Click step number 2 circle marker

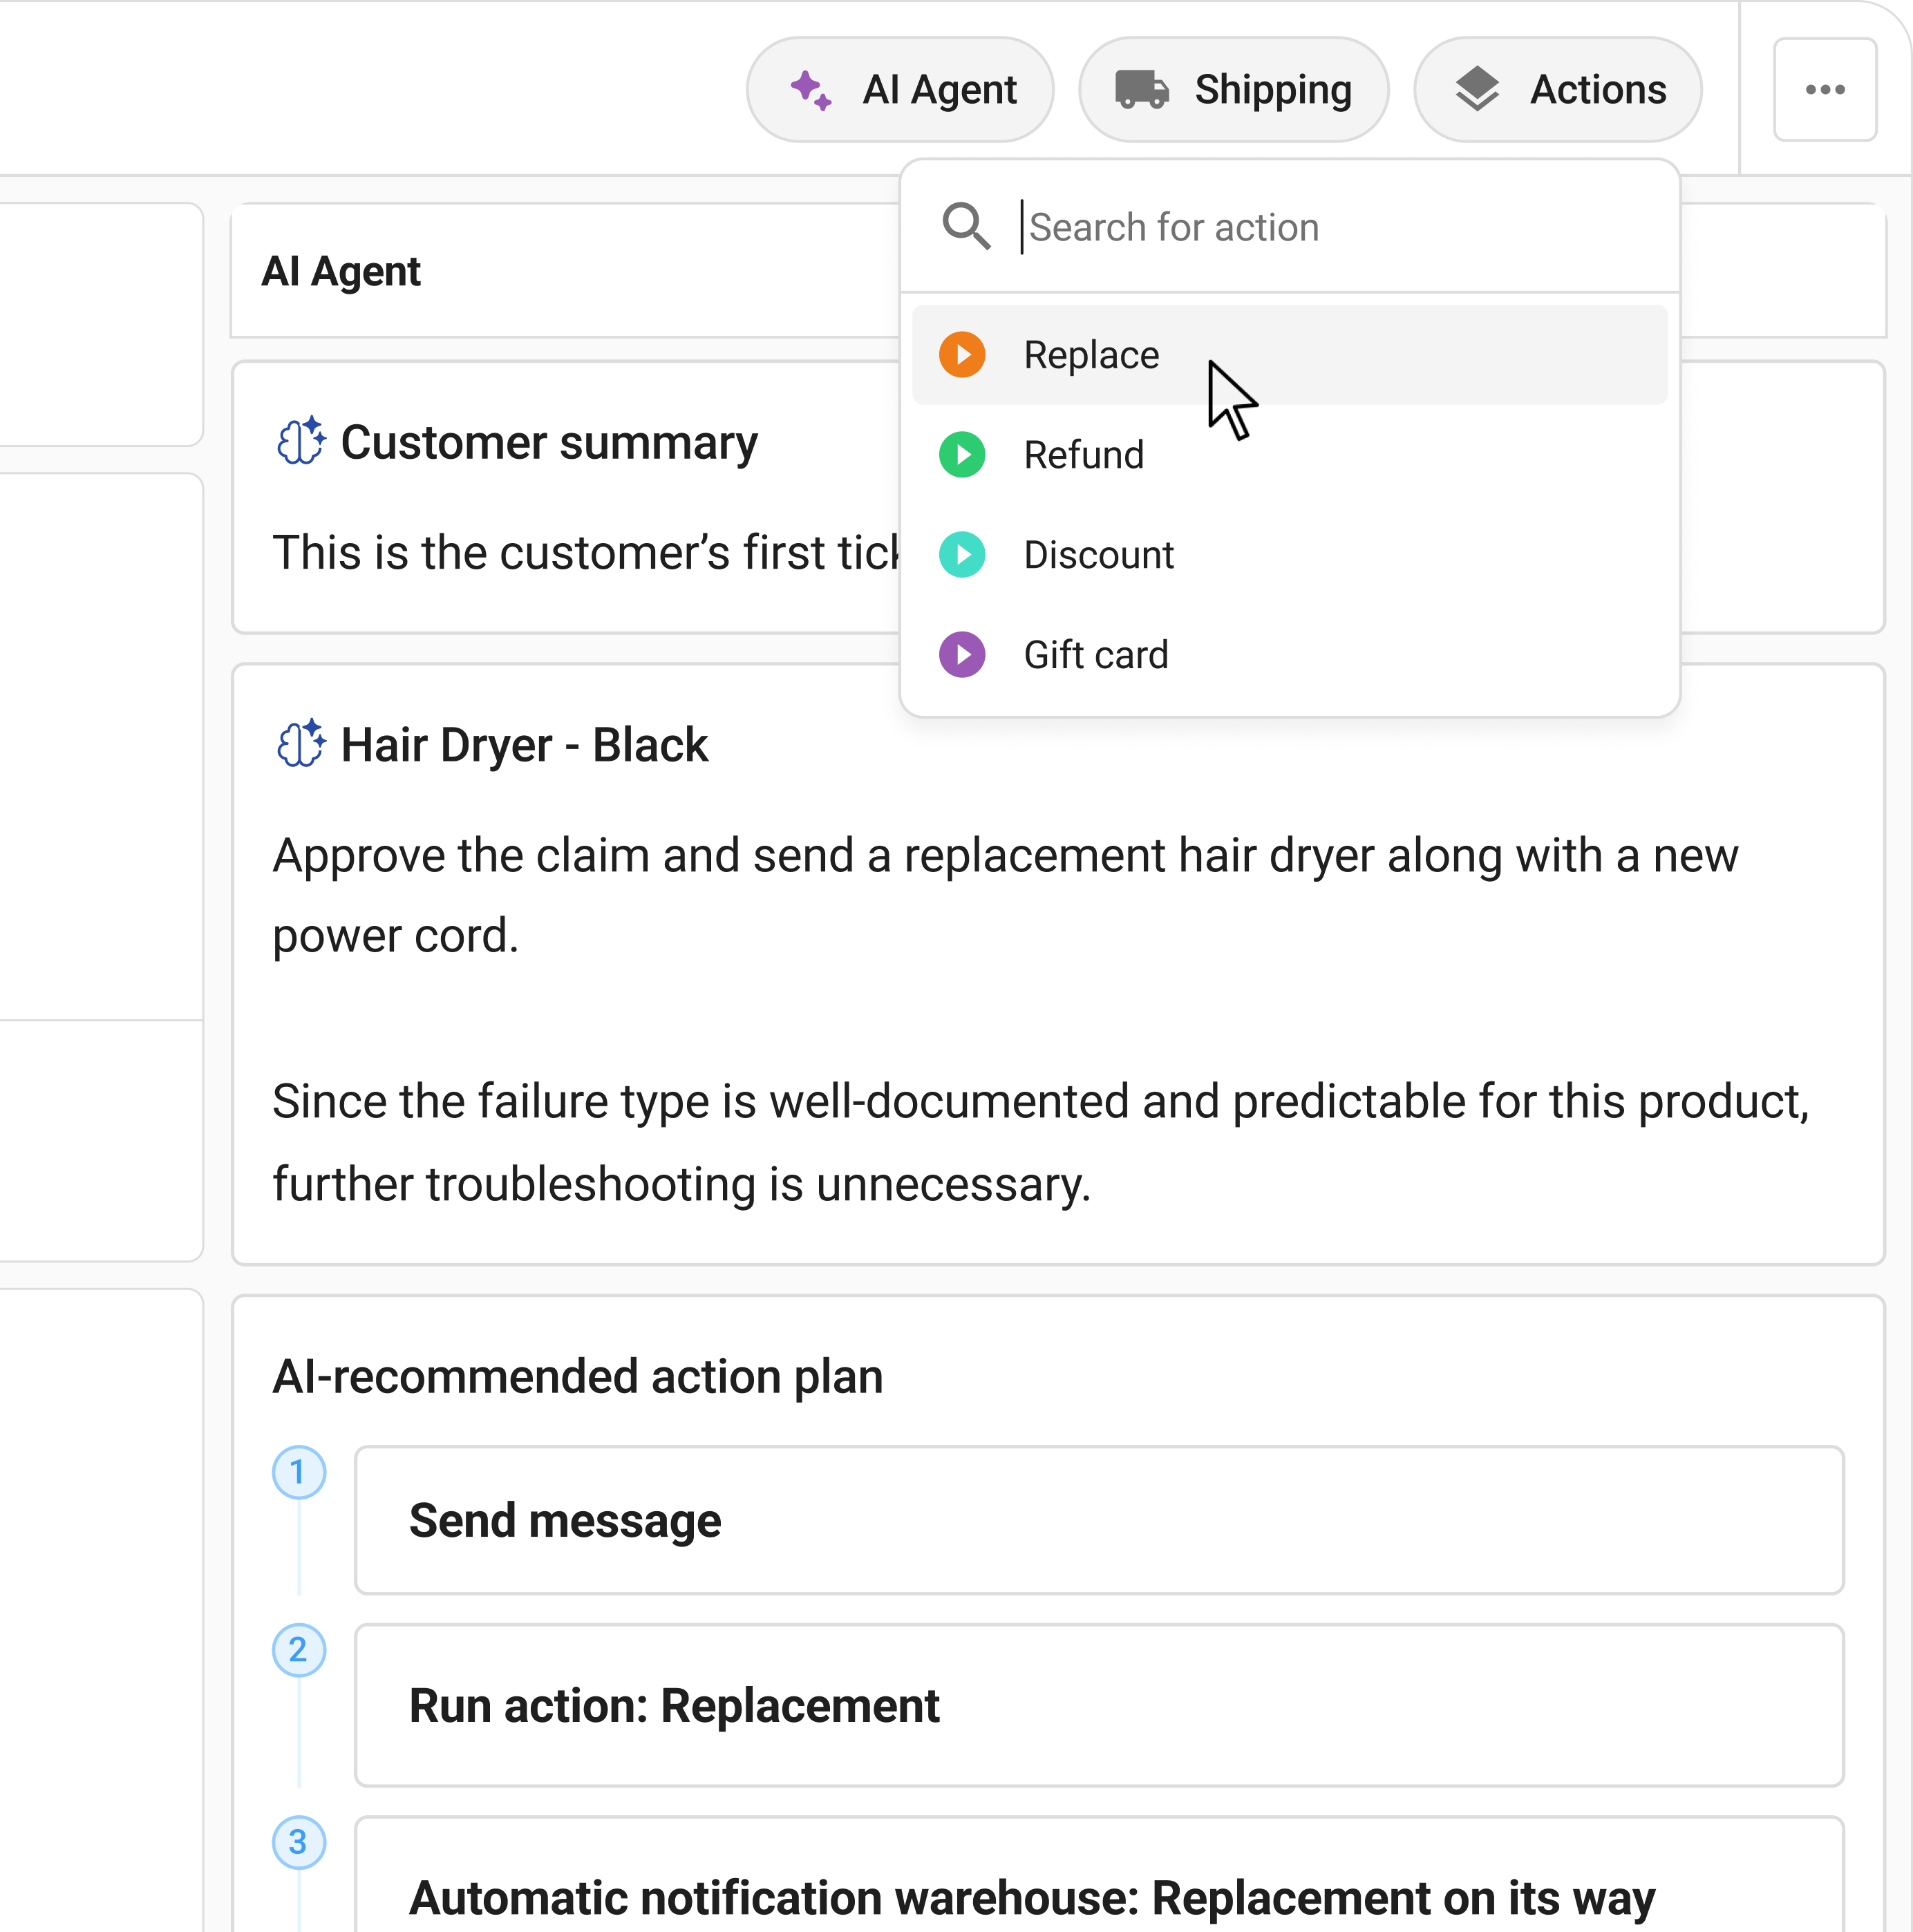[x=298, y=1650]
